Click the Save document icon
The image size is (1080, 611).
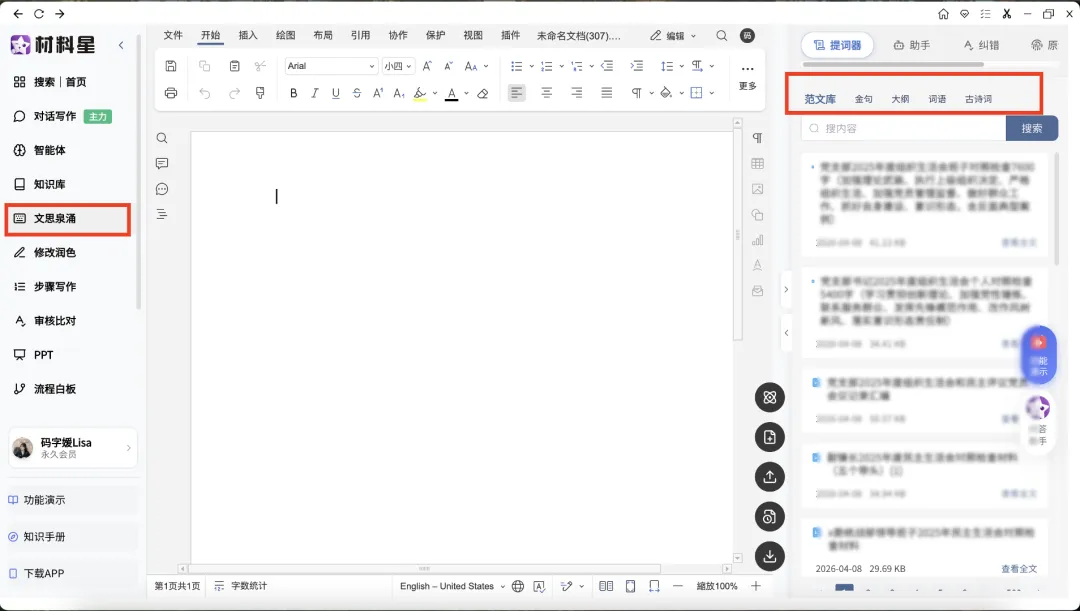tap(171, 66)
